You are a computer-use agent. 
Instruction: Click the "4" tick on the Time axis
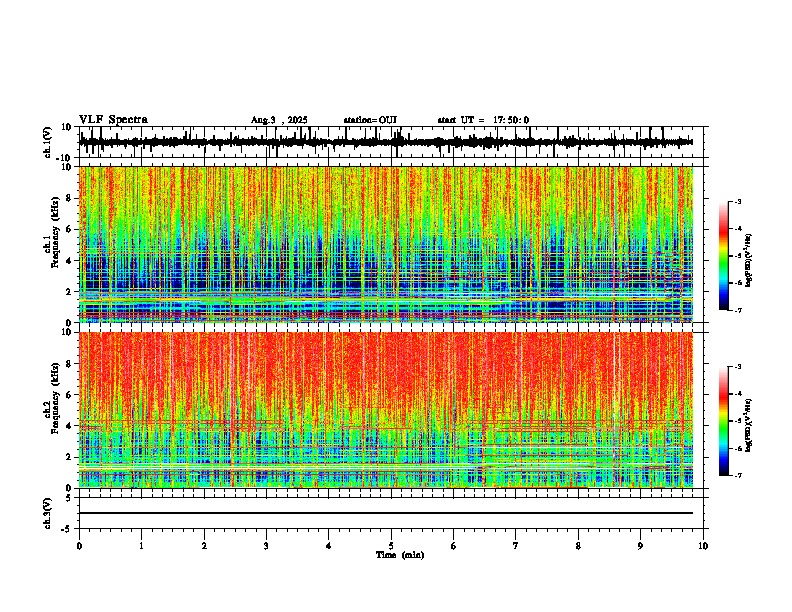pyautogui.click(x=329, y=546)
